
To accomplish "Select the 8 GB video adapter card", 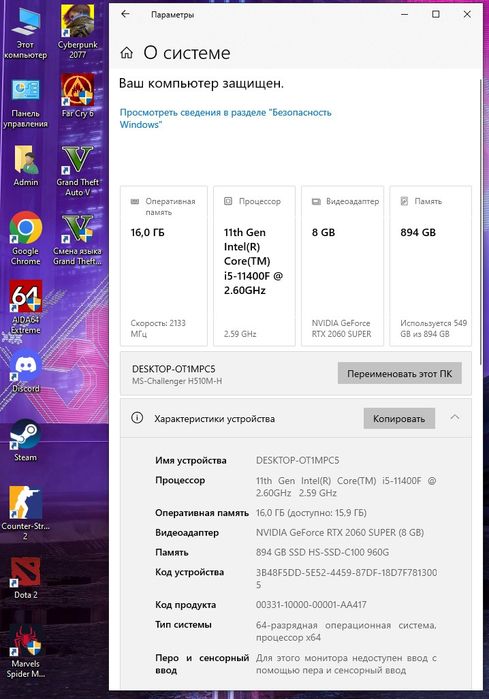I will 342,266.
